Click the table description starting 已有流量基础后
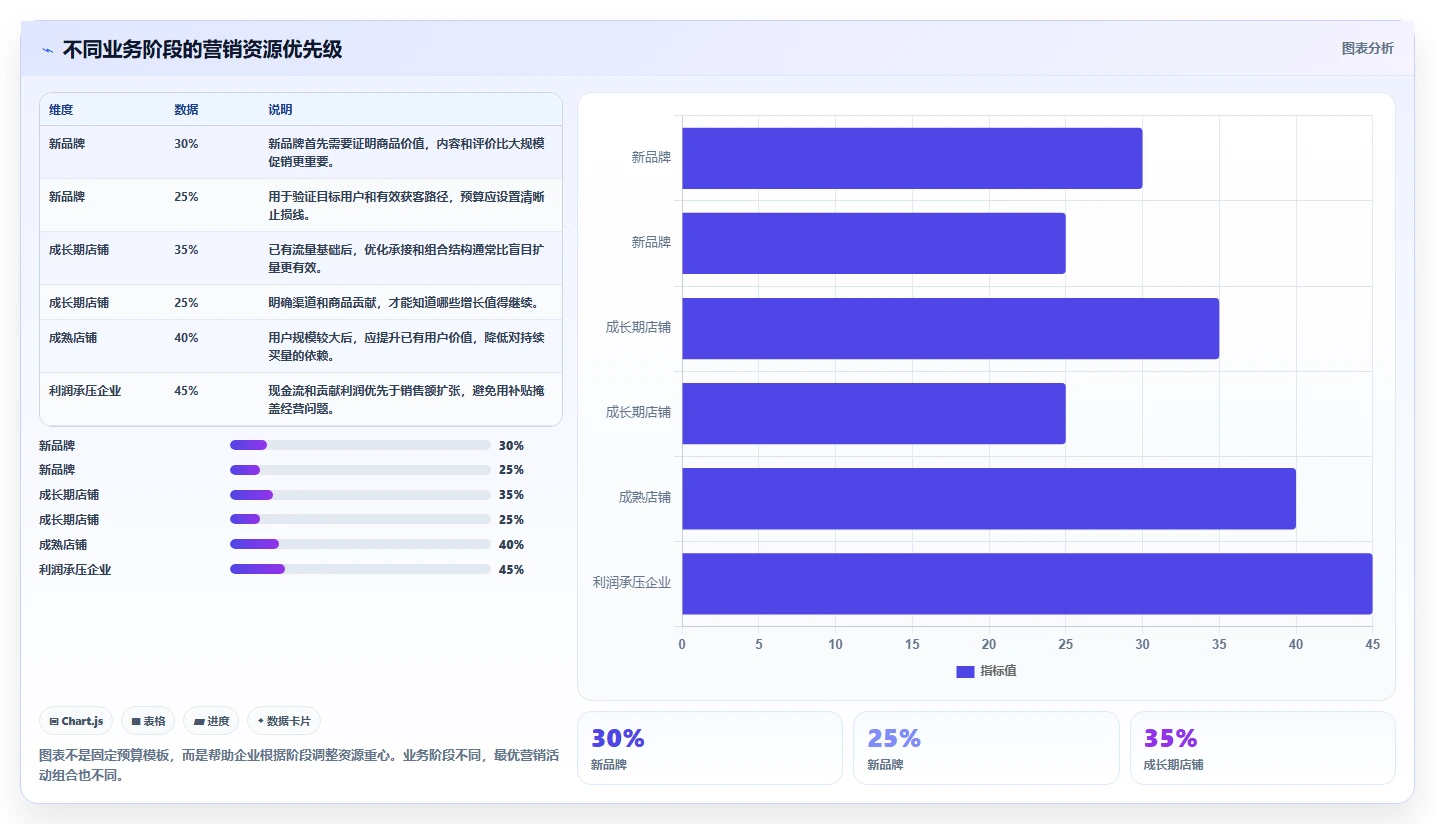1435x824 pixels. (406, 258)
